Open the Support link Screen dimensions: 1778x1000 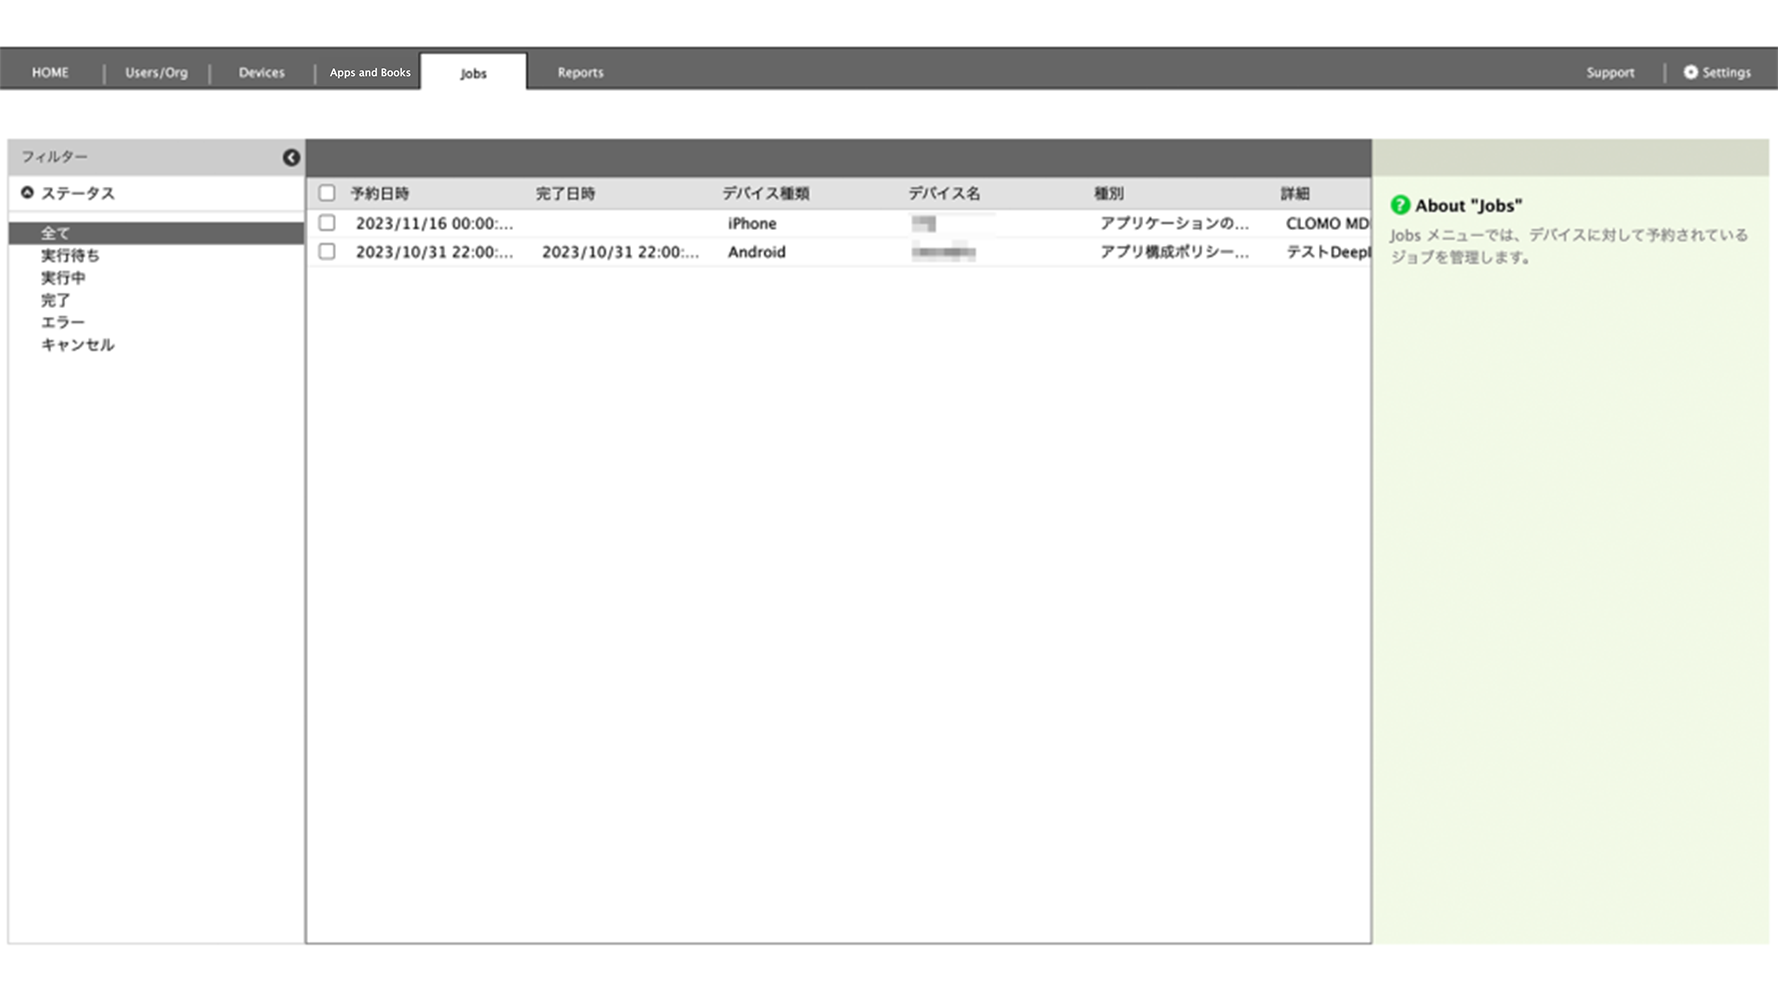point(1610,72)
